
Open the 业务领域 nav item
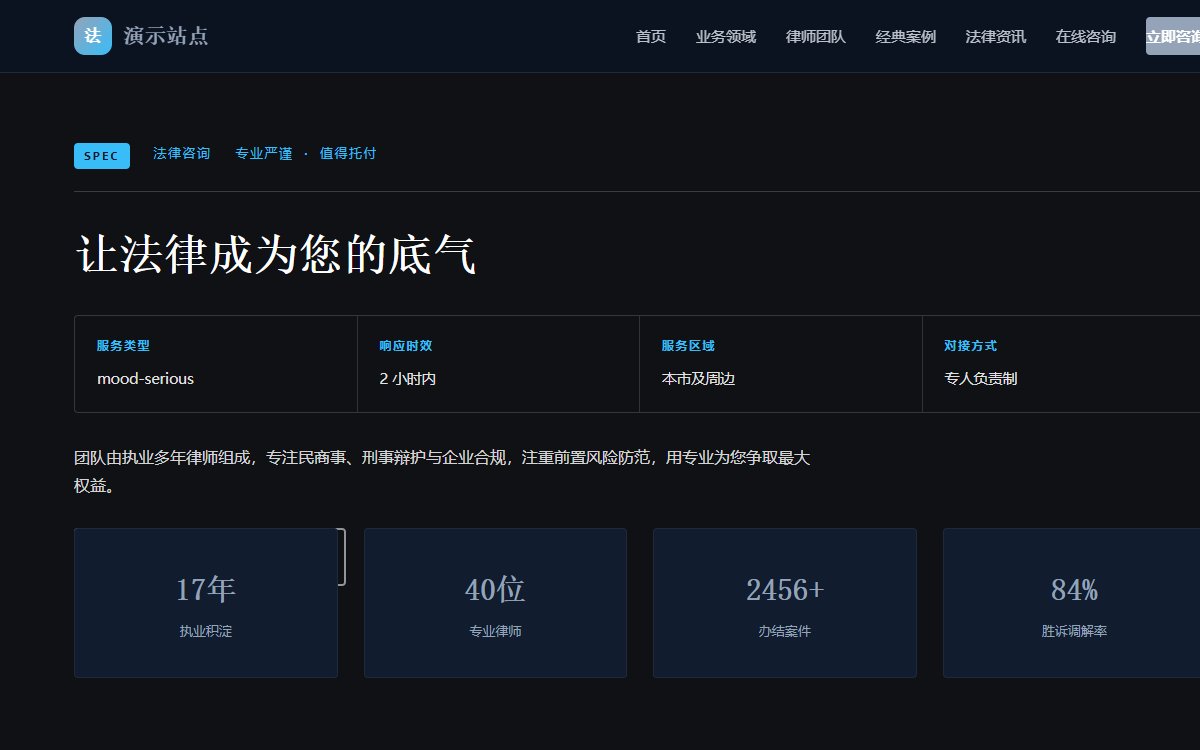(726, 37)
